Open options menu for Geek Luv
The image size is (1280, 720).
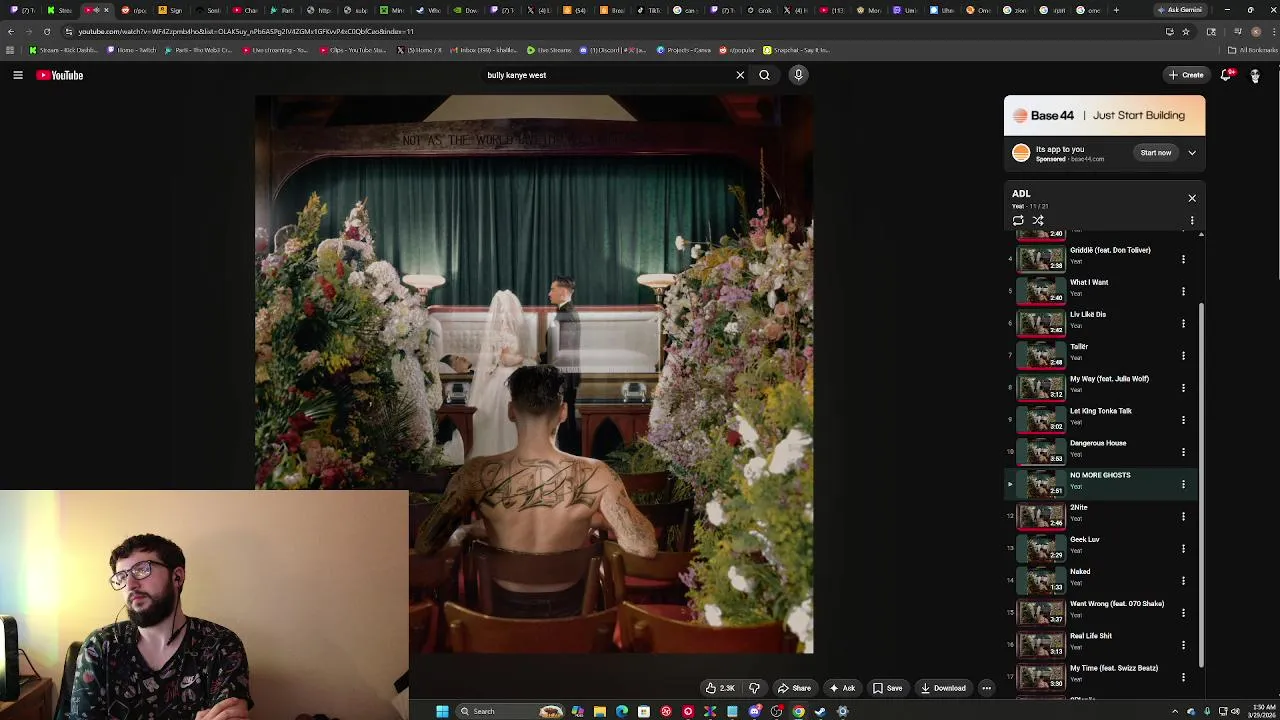[x=1183, y=548]
